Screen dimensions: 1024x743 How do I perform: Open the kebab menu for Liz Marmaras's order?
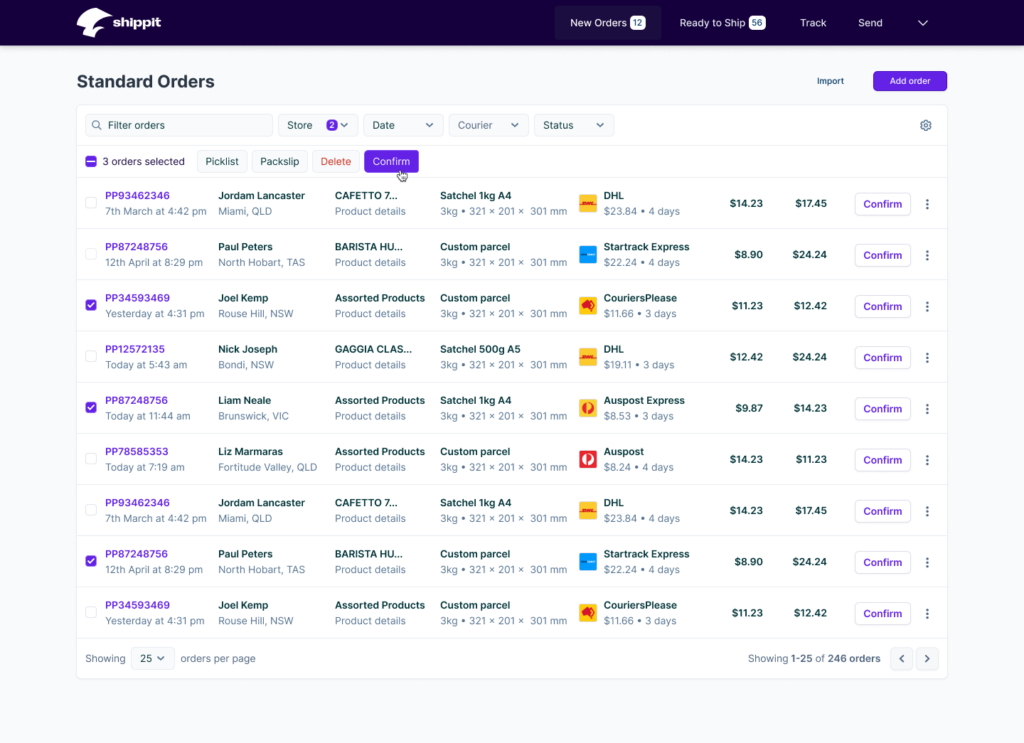click(927, 460)
